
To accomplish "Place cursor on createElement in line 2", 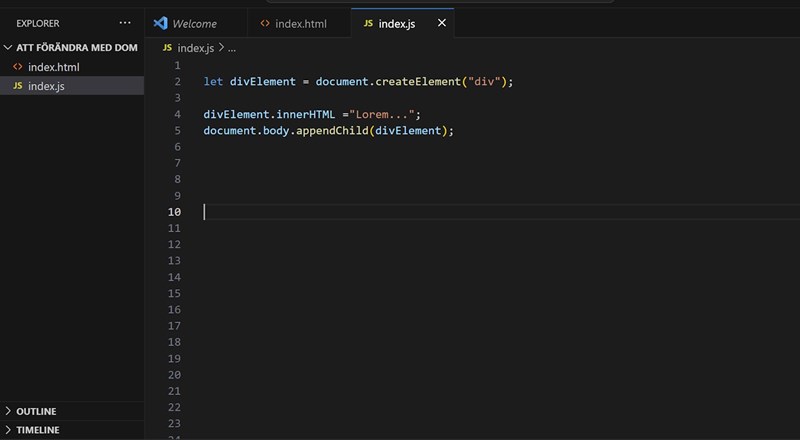I will [x=416, y=82].
